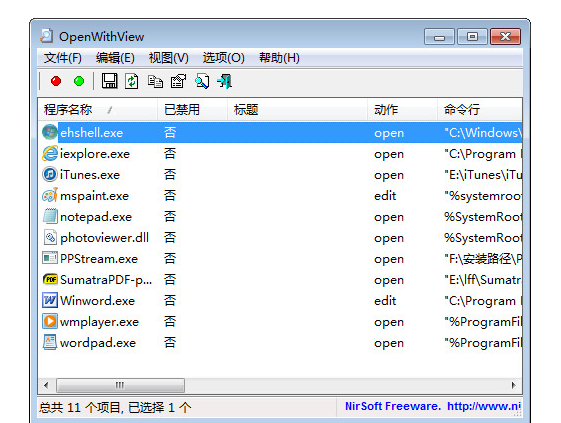561x423 pixels.
Task: Click the refresh toolbar icon
Action: [132, 81]
